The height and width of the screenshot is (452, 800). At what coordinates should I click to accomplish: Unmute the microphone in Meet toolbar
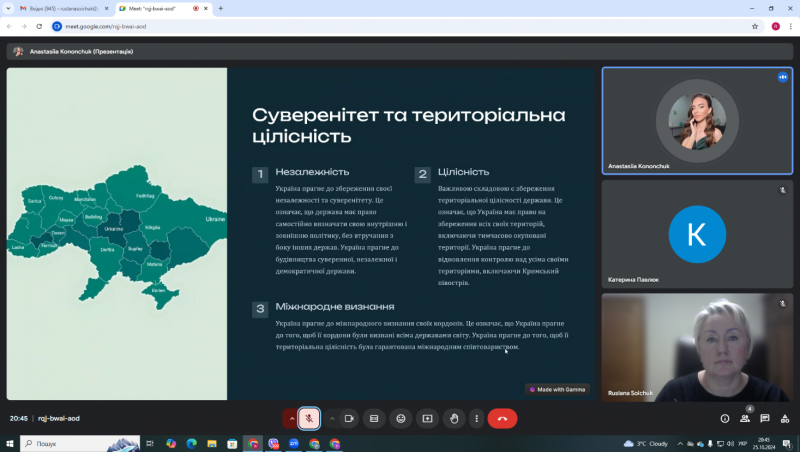pyautogui.click(x=309, y=418)
